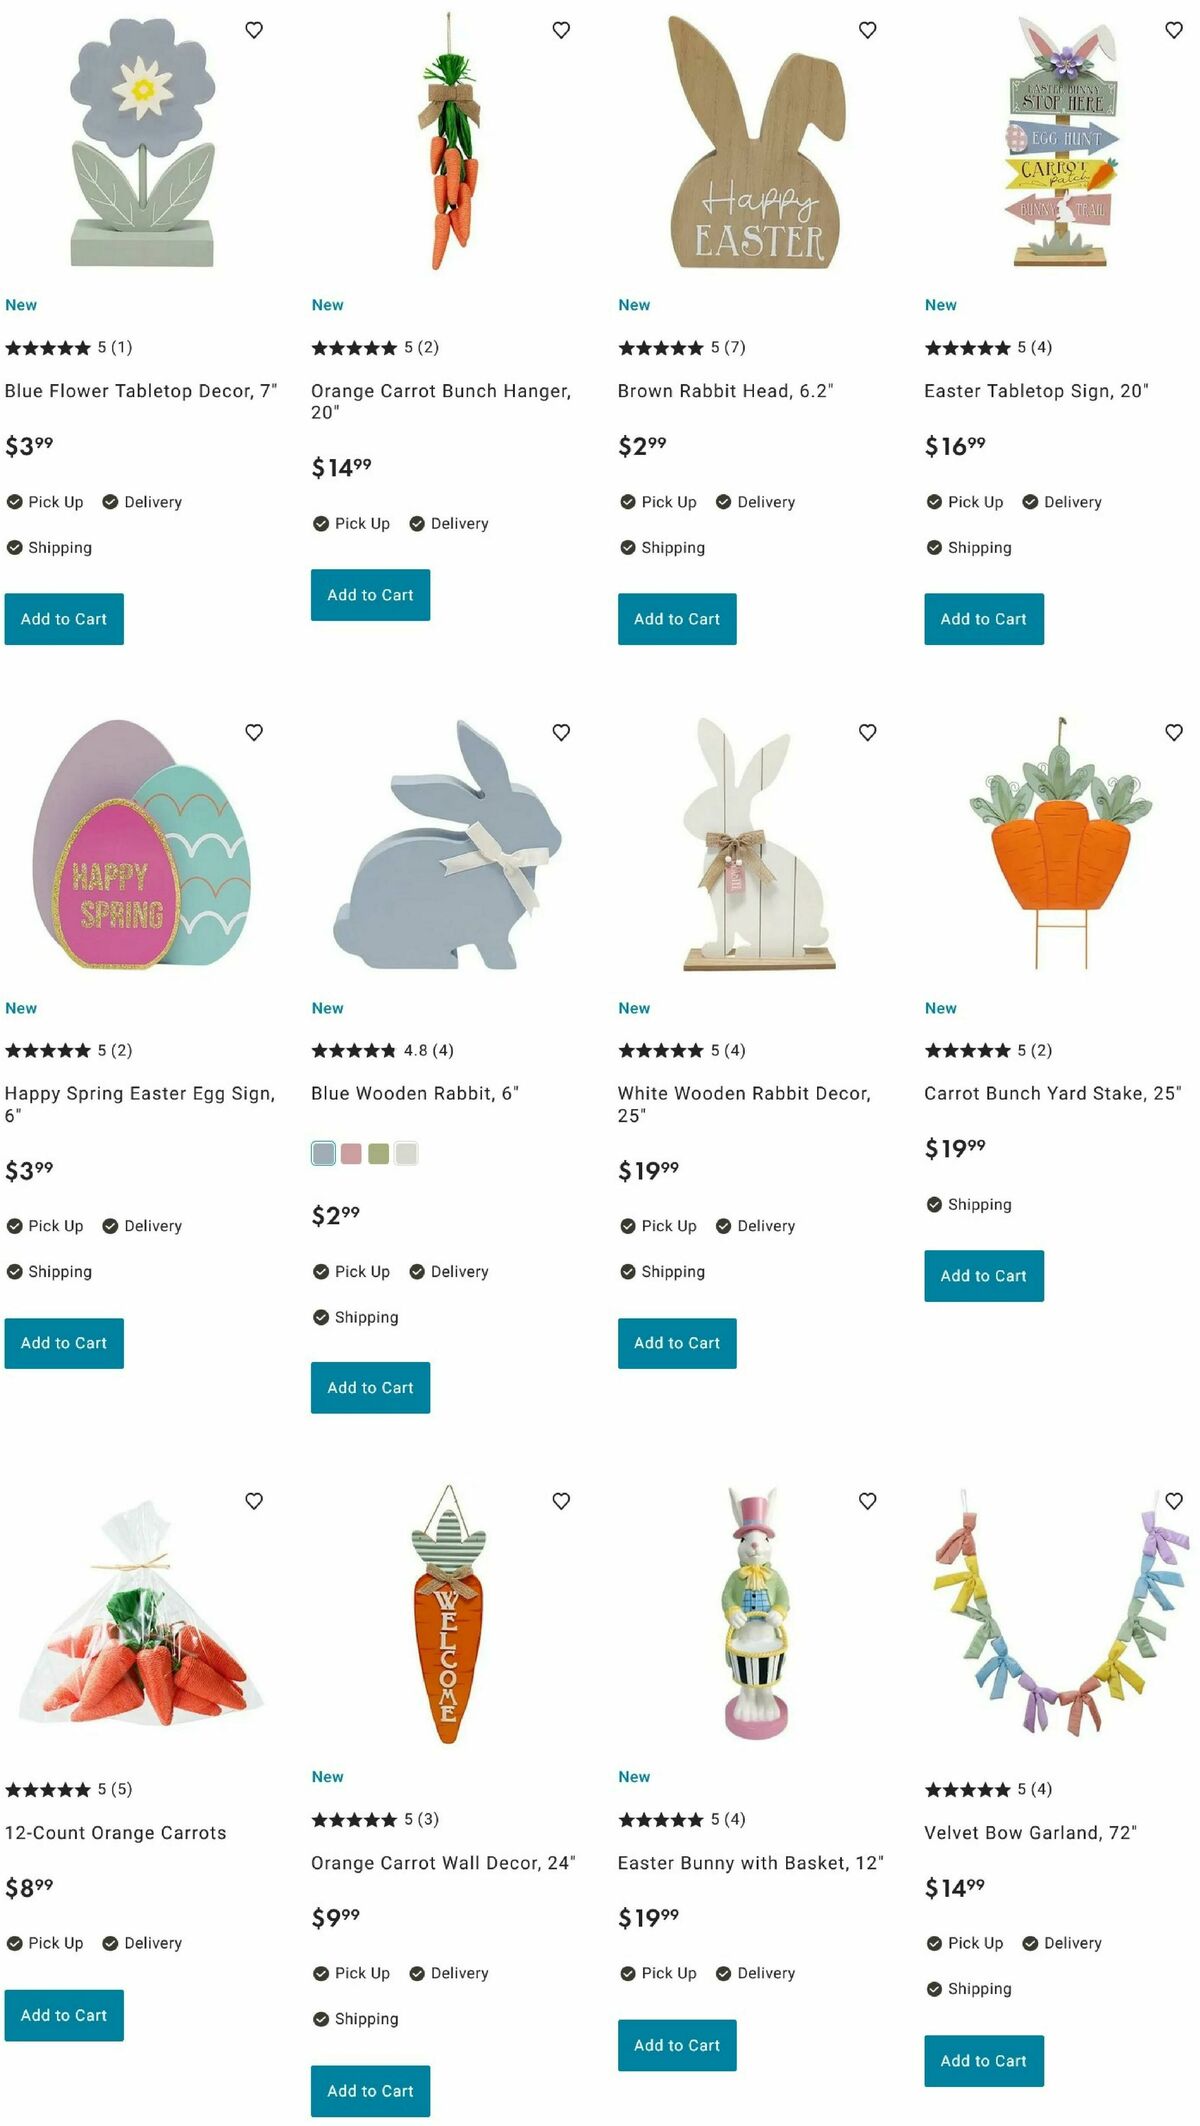1200x2126 pixels.
Task: Add Blue Flower Tabletop Decor to cart
Action: [x=64, y=619]
